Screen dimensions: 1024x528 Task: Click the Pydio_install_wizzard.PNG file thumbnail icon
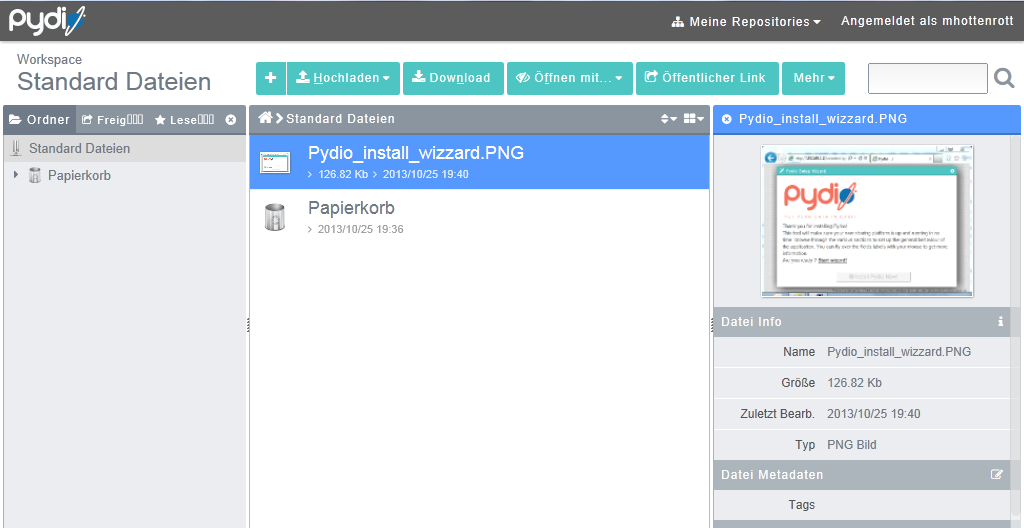[275, 162]
